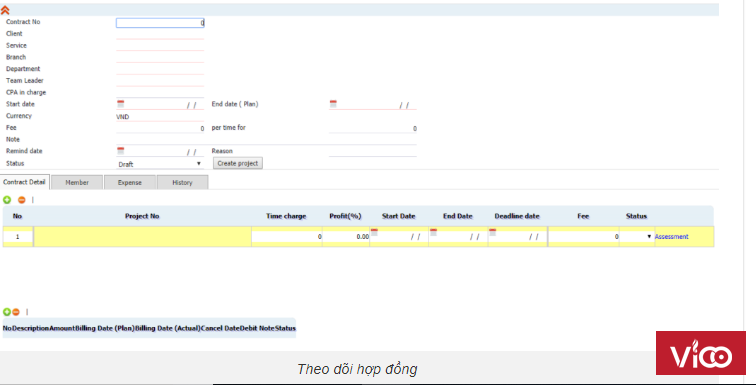Delete a billing row with the lower orange minus icon
Image resolution: width=756 pixels, height=385 pixels.
(16, 312)
